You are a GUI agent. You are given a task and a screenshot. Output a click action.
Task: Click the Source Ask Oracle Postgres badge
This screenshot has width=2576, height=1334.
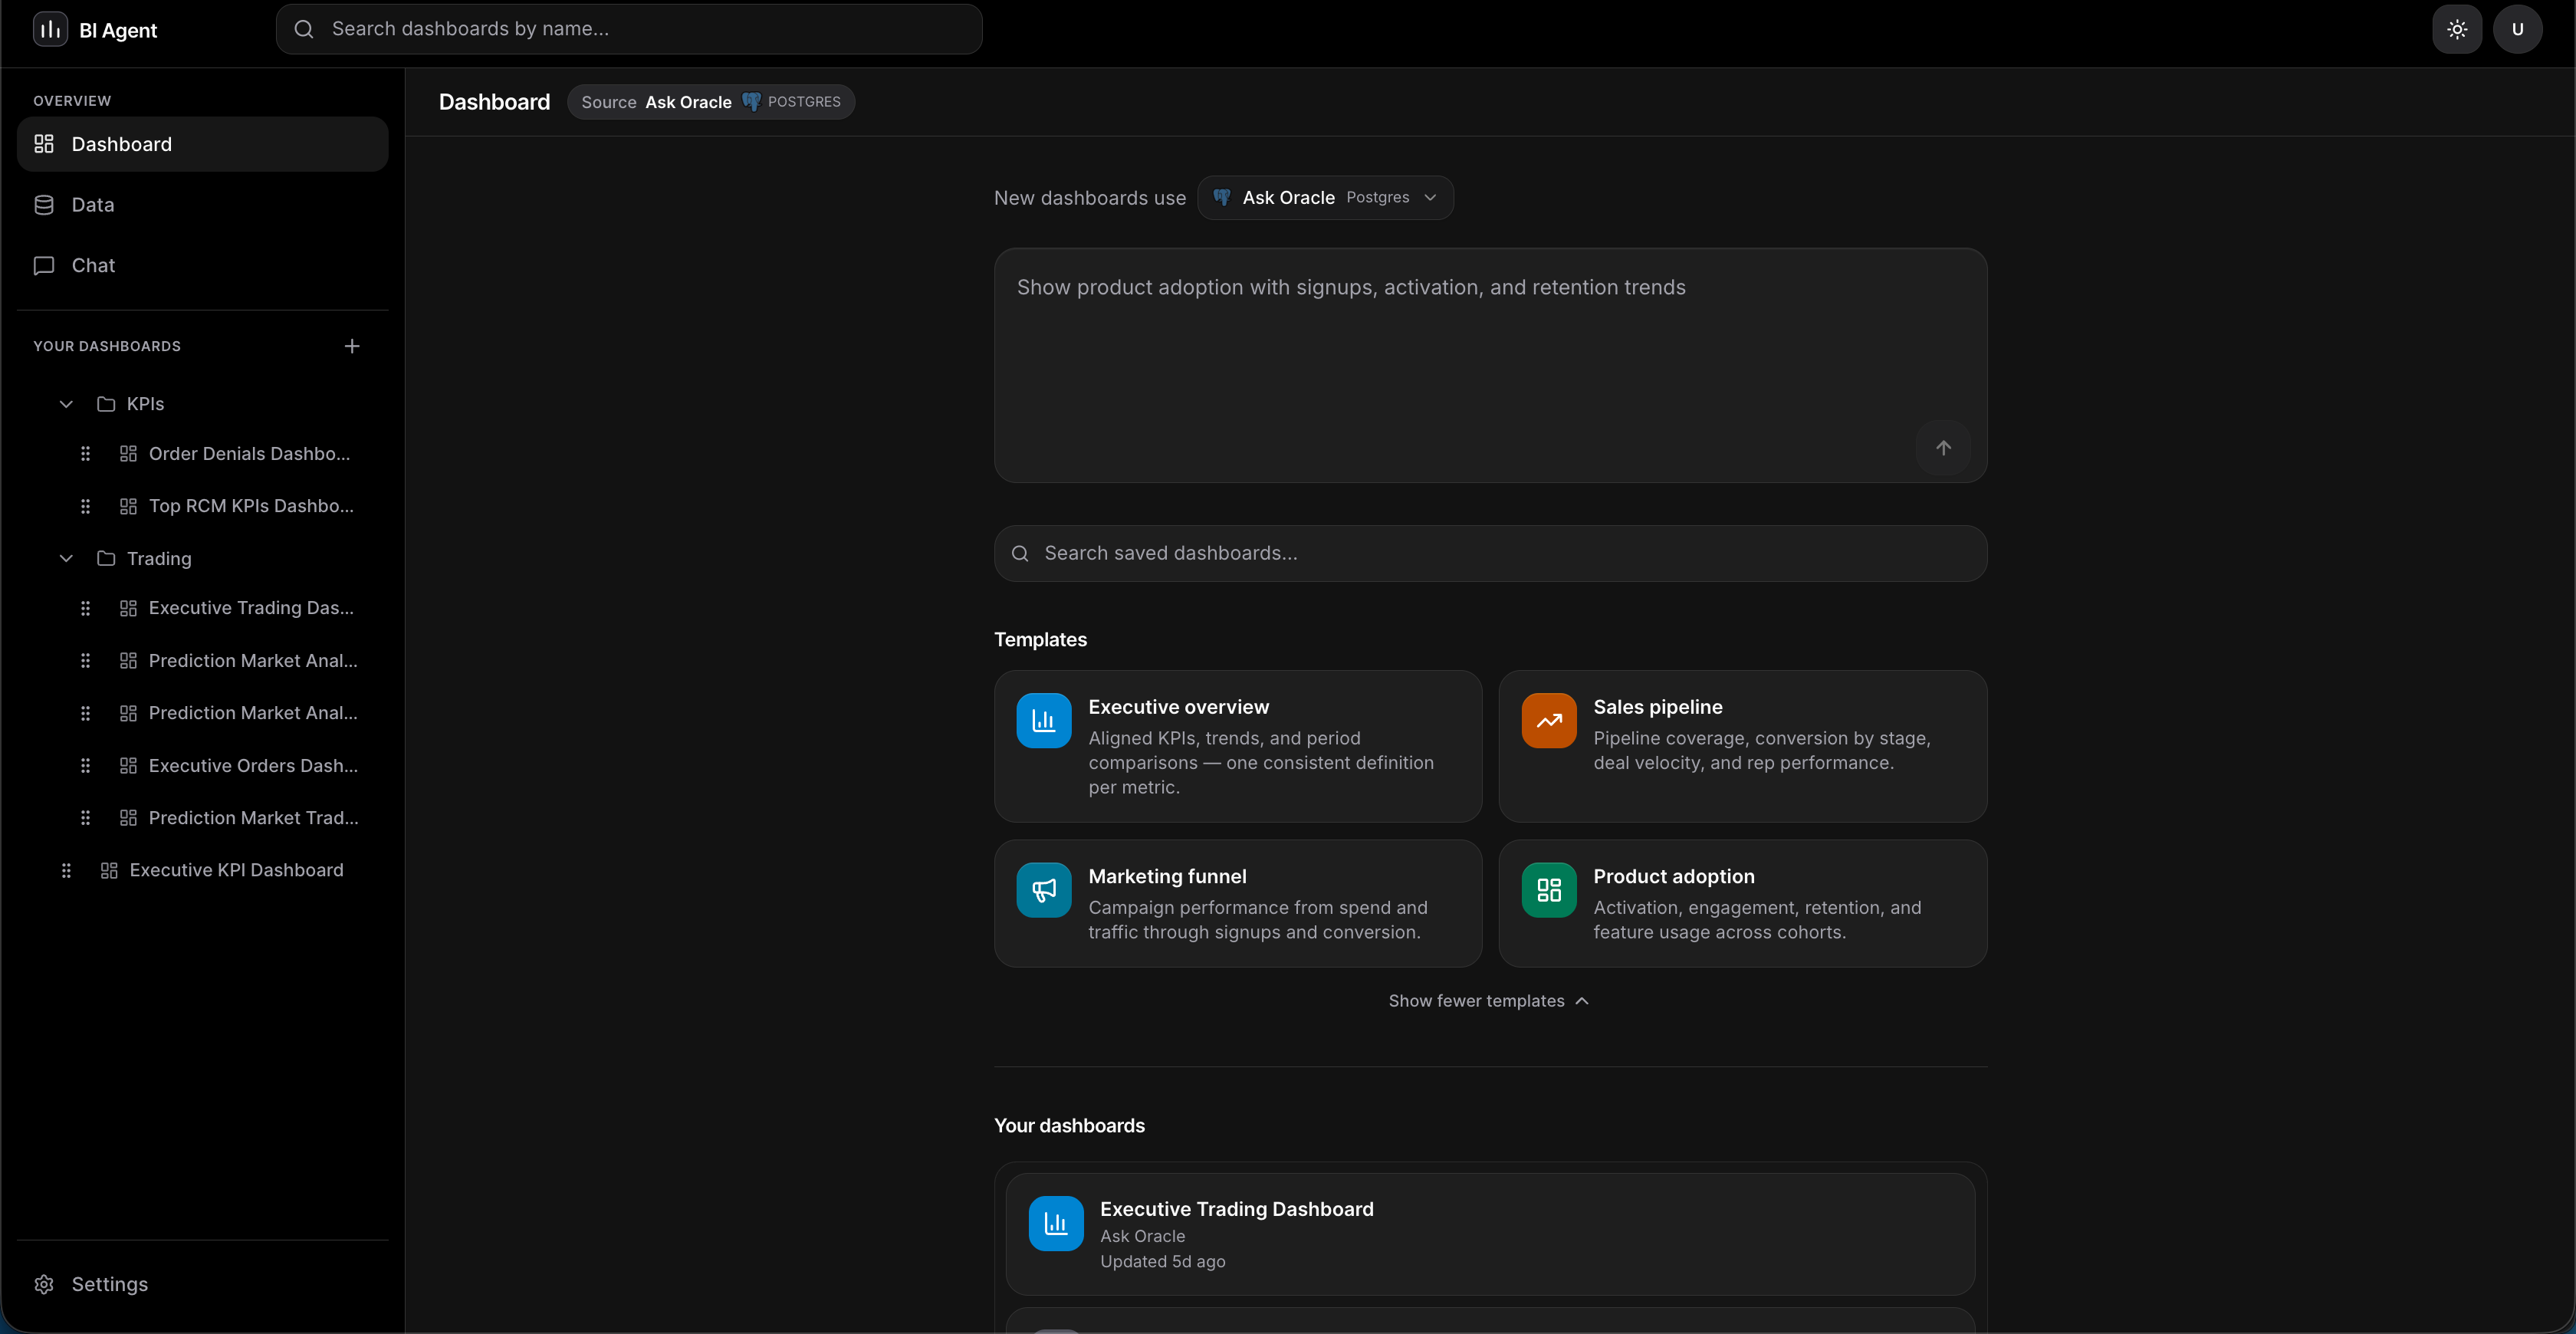(x=711, y=102)
